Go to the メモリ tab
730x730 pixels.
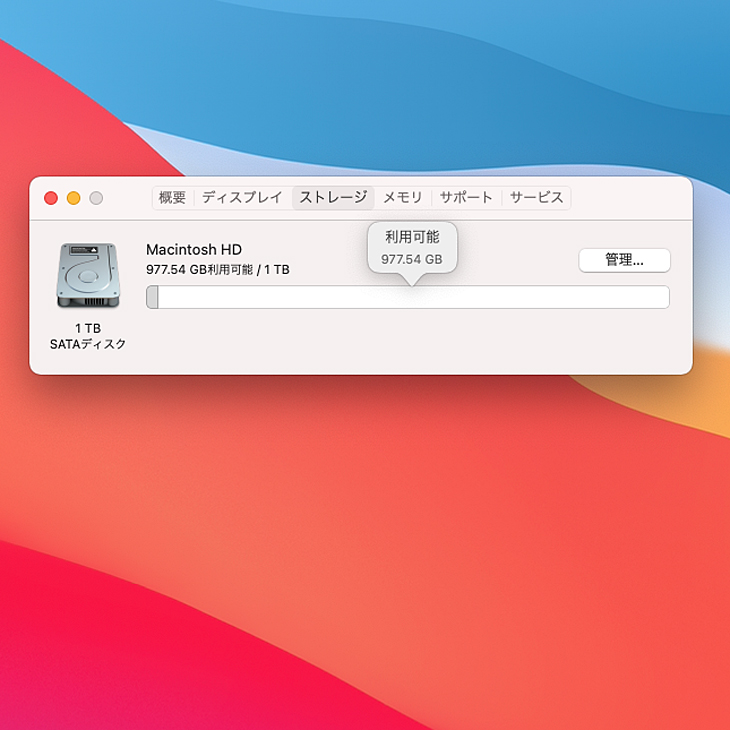point(403,198)
